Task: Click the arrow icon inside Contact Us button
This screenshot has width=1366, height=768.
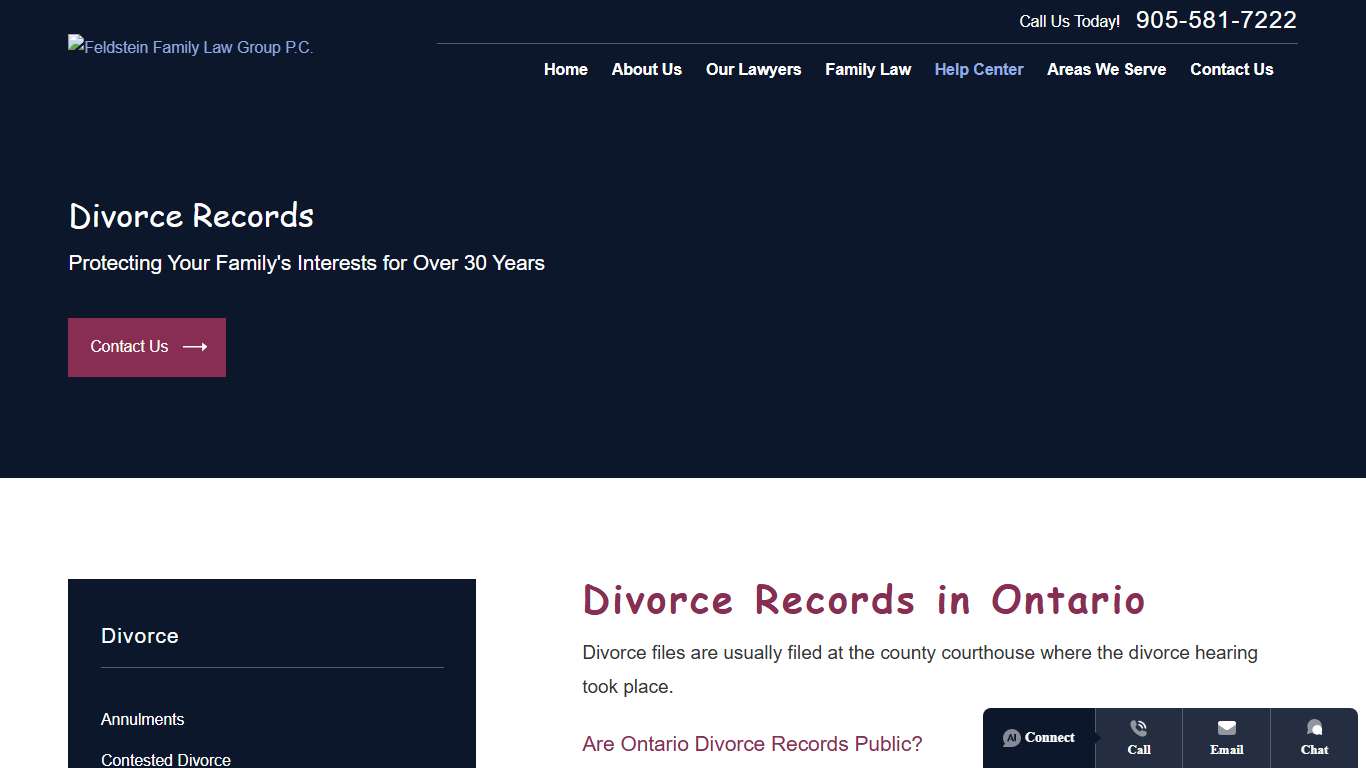Action: (x=193, y=347)
